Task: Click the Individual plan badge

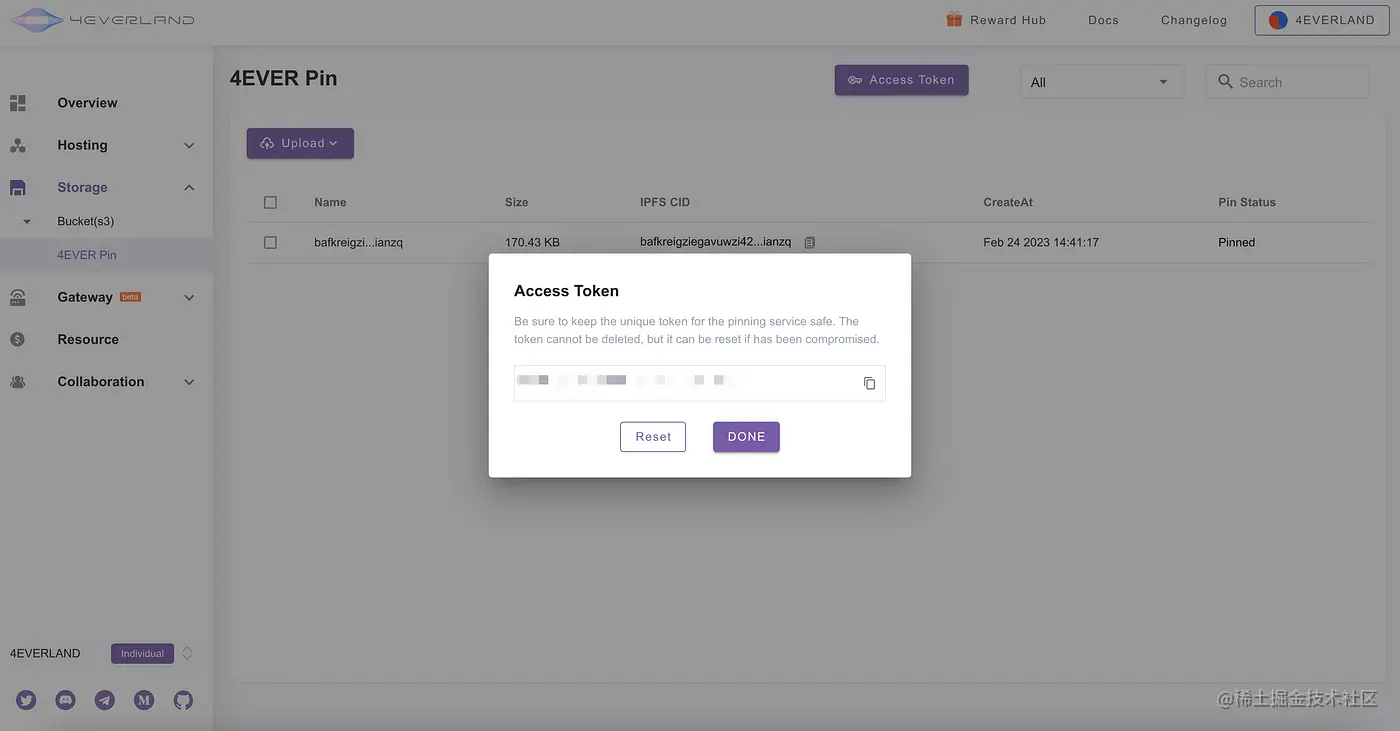Action: [142, 654]
